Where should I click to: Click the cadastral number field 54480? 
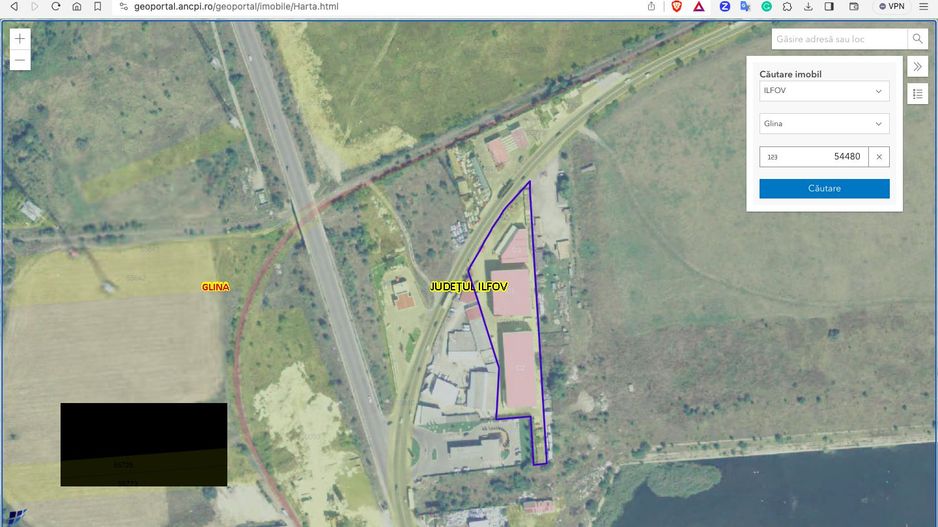(814, 157)
